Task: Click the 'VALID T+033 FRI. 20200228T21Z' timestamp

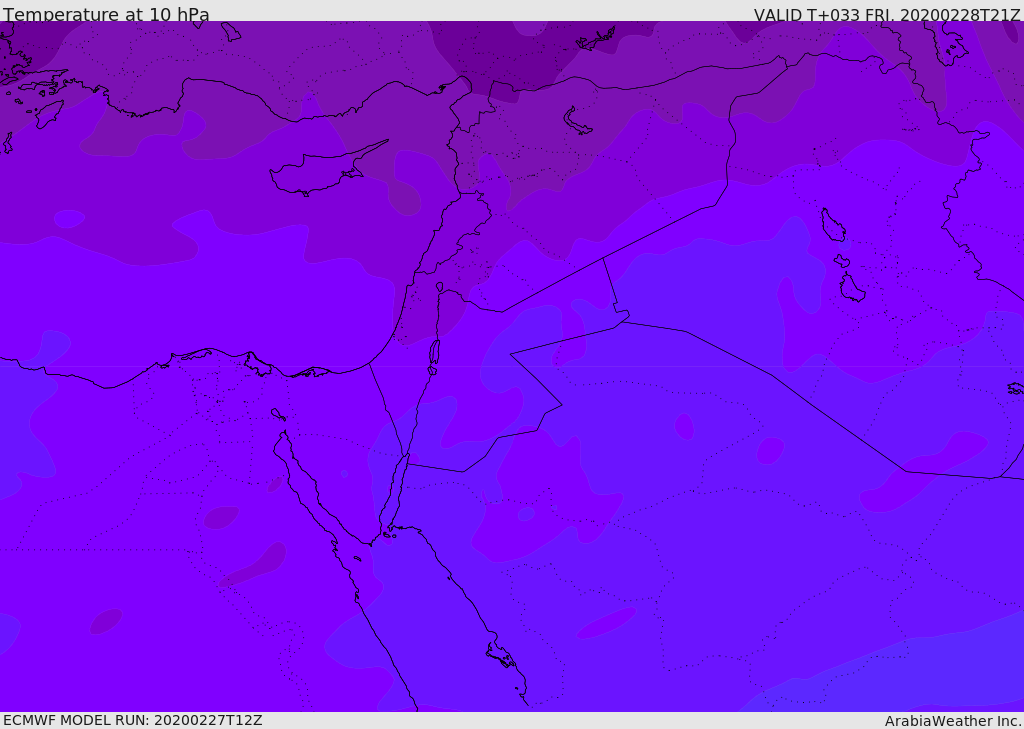Action: [x=887, y=15]
